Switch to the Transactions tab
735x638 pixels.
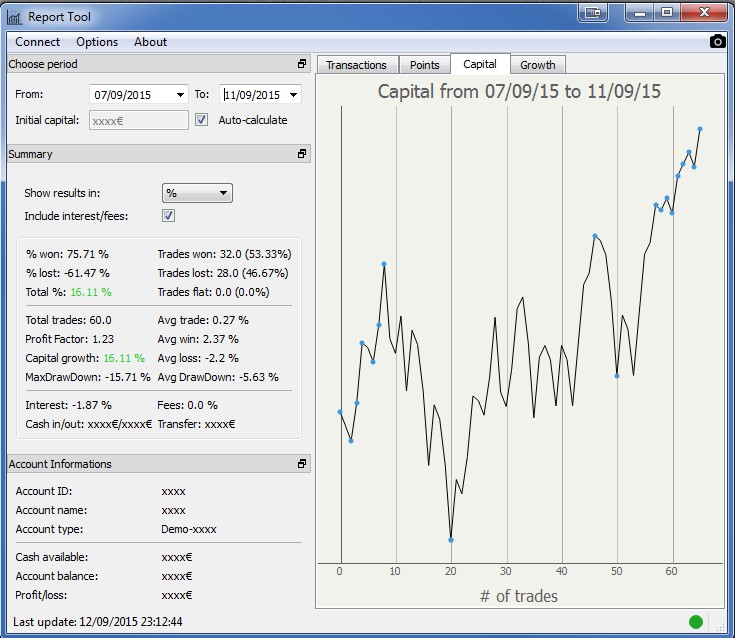click(356, 65)
